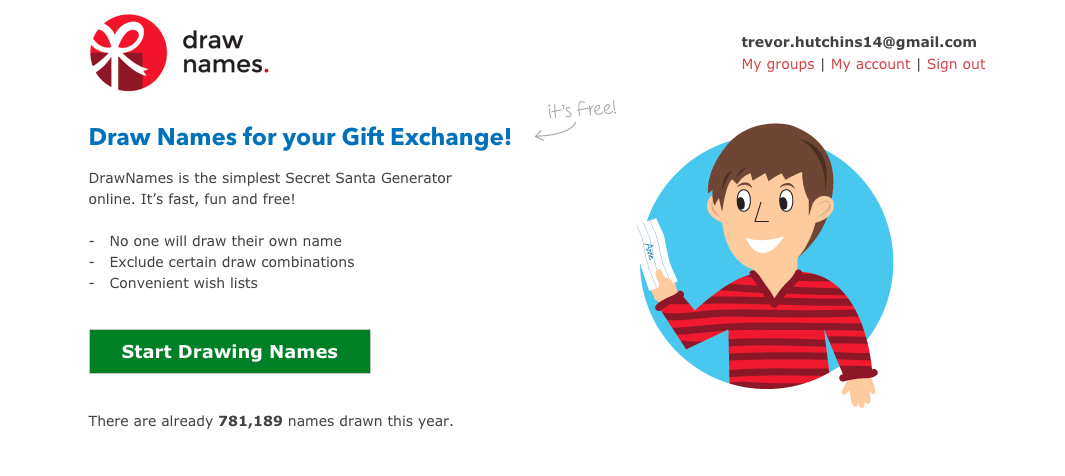Click the trevor.hutchins14@gmail.com email address
The height and width of the screenshot is (476, 1065).
(859, 42)
